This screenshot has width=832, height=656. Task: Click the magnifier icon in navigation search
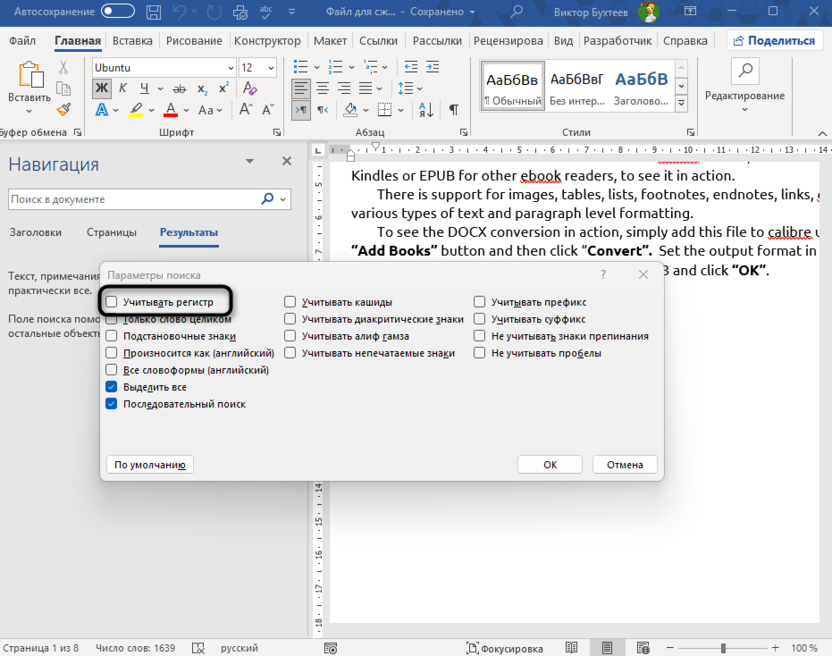(x=268, y=199)
